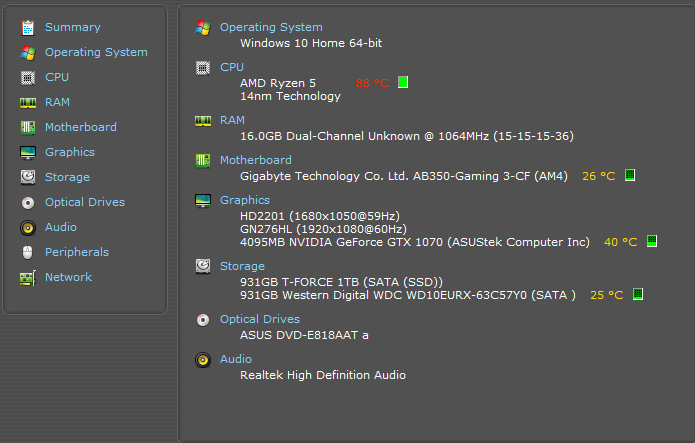
Task: Click the Motherboard icon in sidebar
Action: coord(28,128)
